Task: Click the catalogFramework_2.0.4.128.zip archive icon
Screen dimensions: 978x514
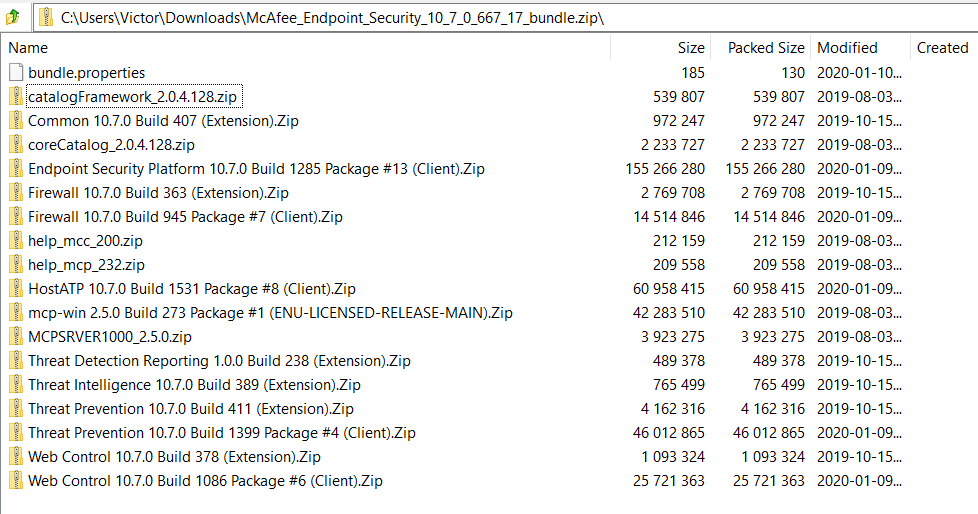Action: point(15,96)
